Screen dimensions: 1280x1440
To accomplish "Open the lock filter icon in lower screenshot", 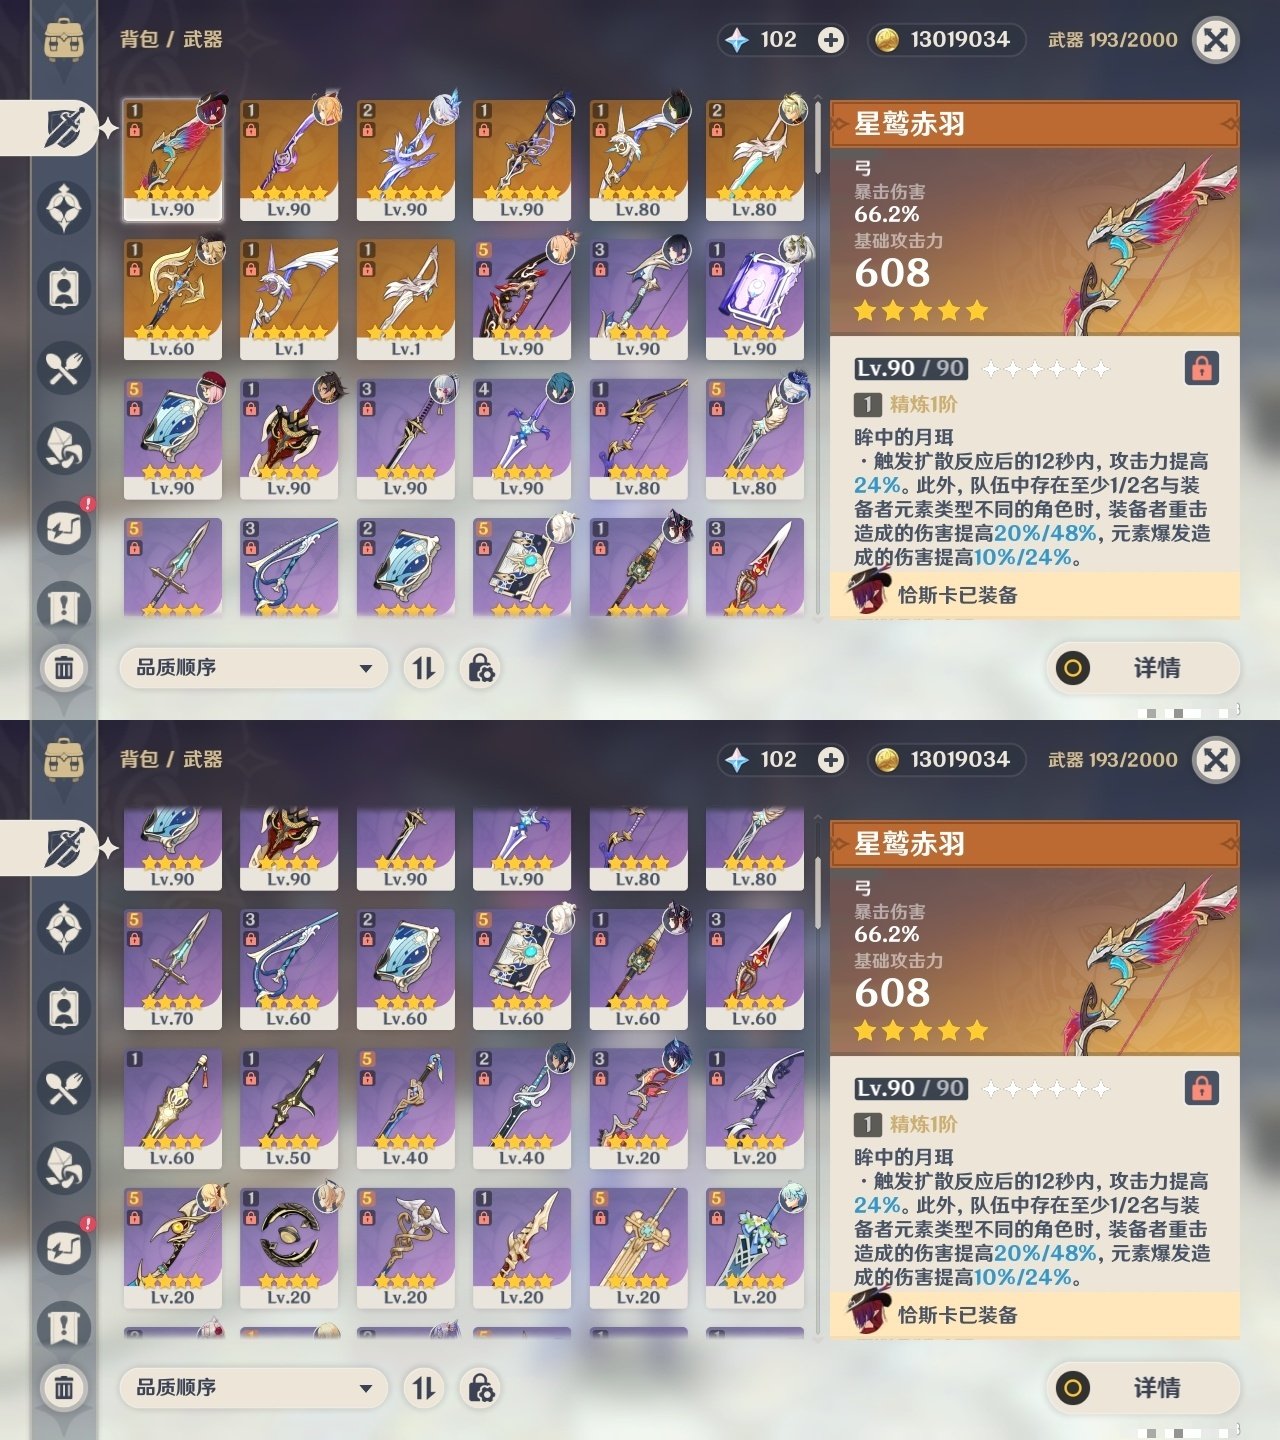I will click(x=481, y=1388).
